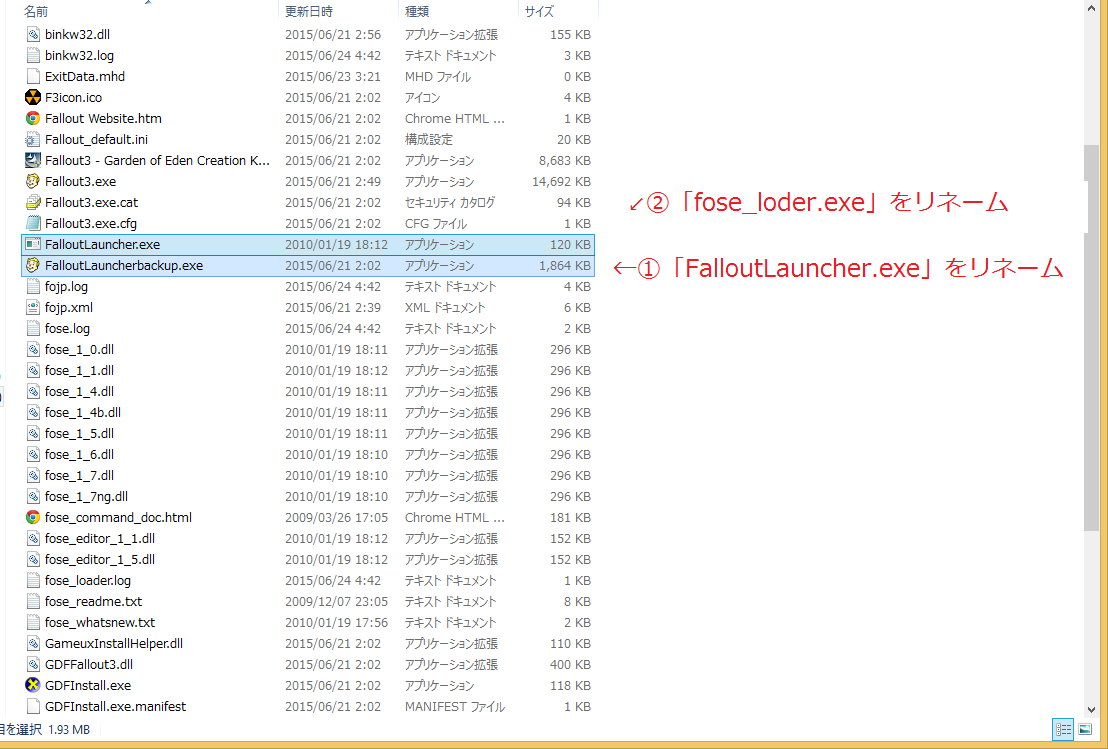Click the 14,692 KB size value

click(x=561, y=182)
